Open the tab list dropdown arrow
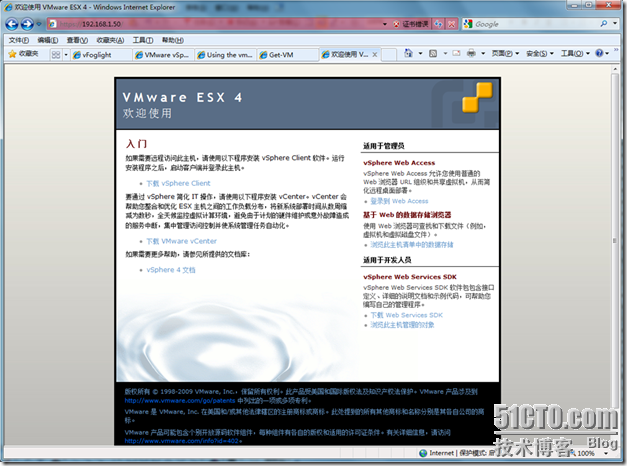This screenshot has height=466, width=627. pos(66,55)
